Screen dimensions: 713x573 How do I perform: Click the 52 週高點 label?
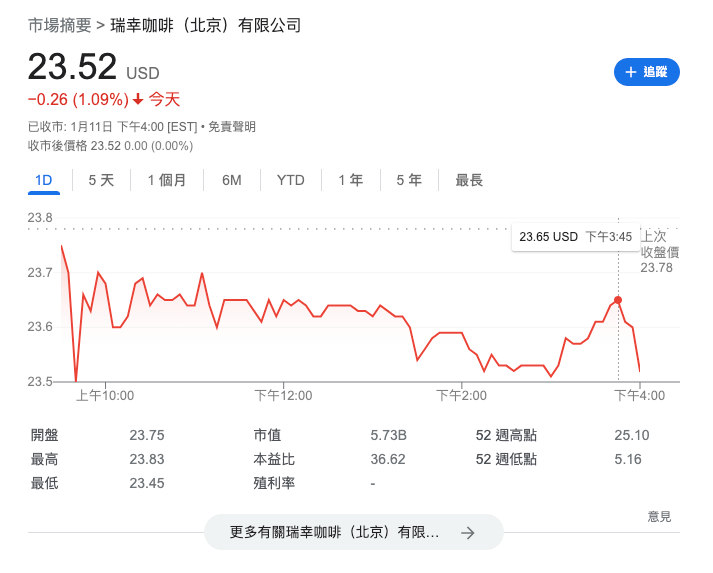click(506, 435)
